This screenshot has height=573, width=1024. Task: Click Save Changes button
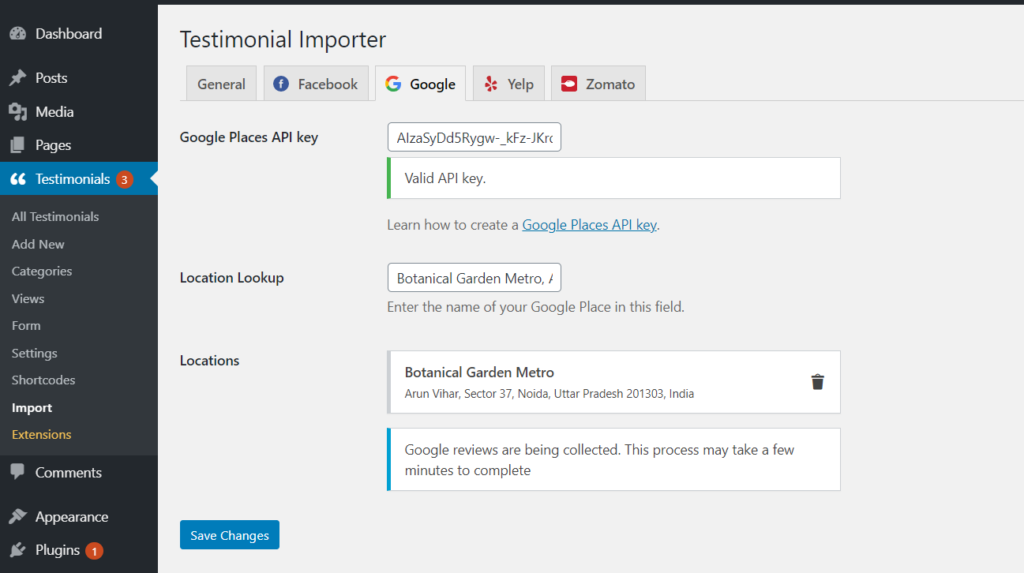pos(230,535)
